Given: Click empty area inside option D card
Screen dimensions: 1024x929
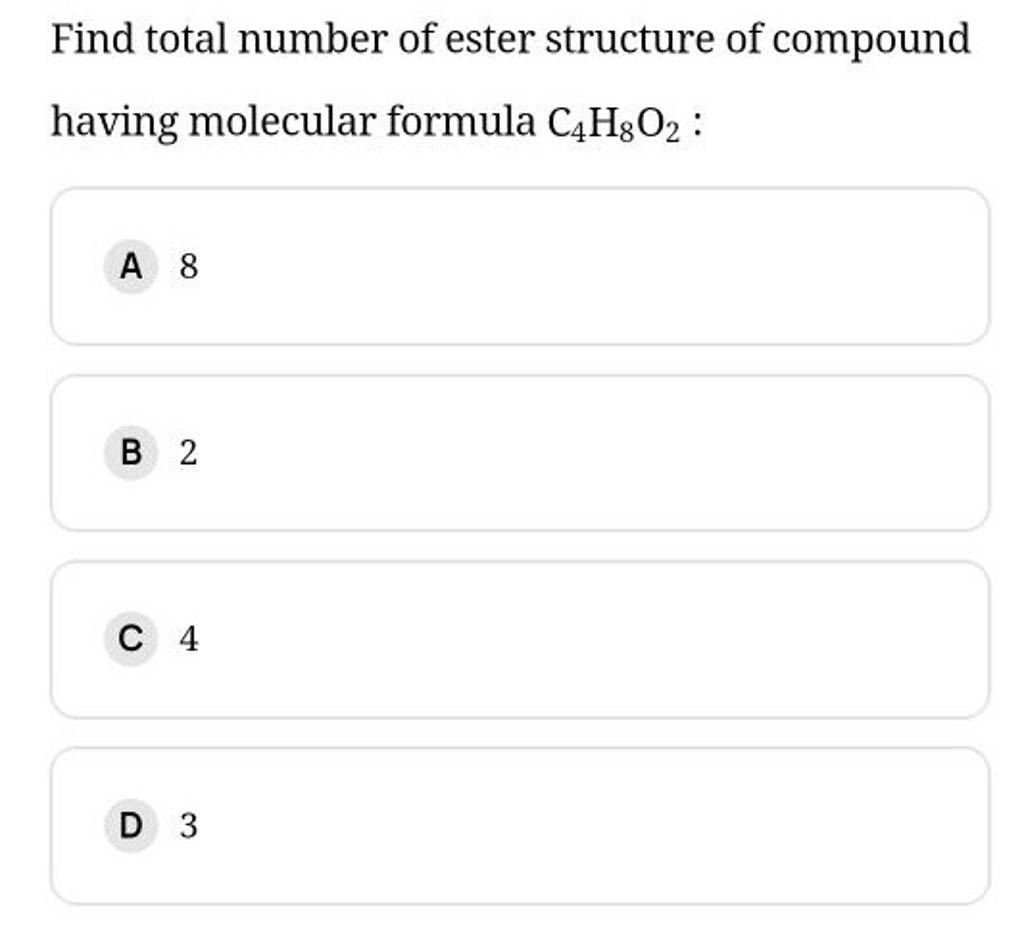Looking at the screenshot, I should coord(588,825).
